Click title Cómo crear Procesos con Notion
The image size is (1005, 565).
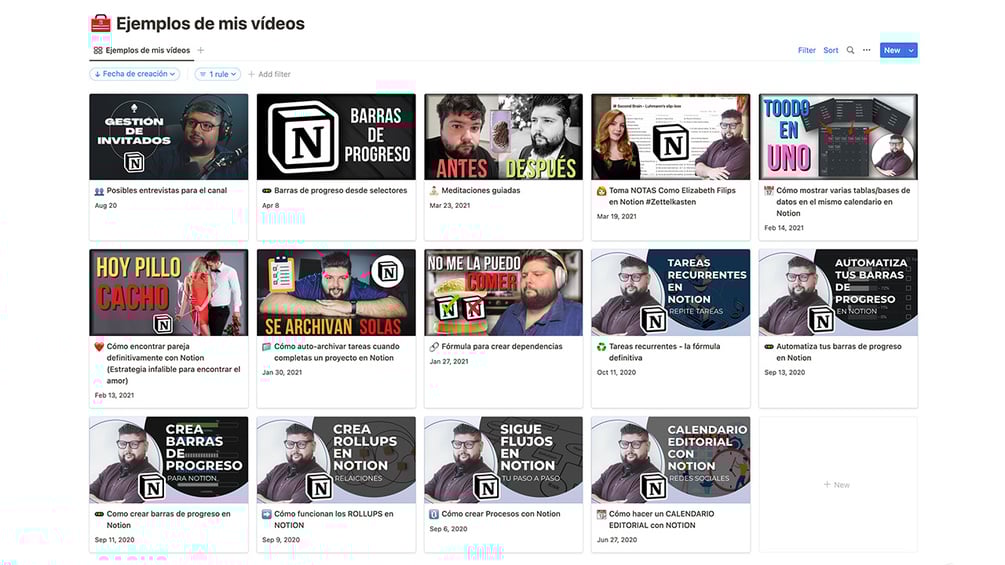click(501, 514)
